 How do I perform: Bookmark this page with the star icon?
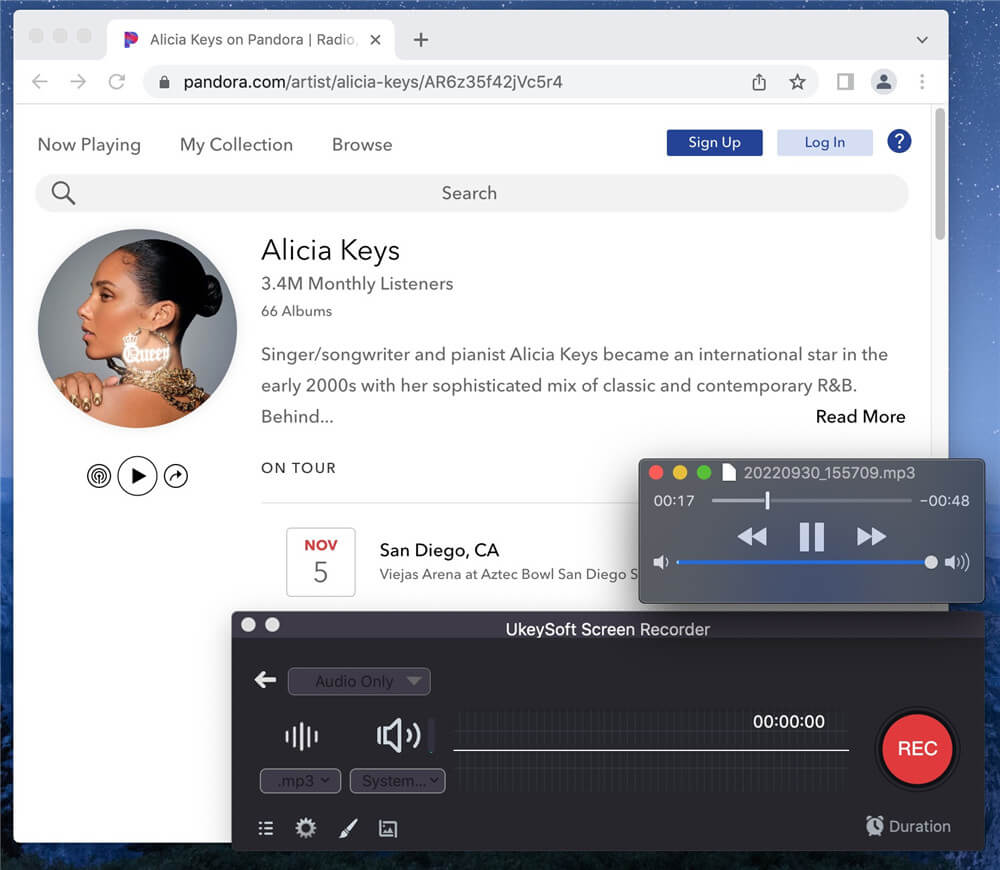pyautogui.click(x=797, y=82)
